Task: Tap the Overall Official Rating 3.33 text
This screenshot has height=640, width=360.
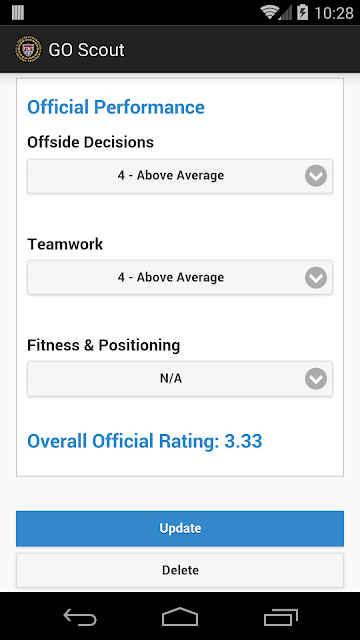Action: pos(144,441)
